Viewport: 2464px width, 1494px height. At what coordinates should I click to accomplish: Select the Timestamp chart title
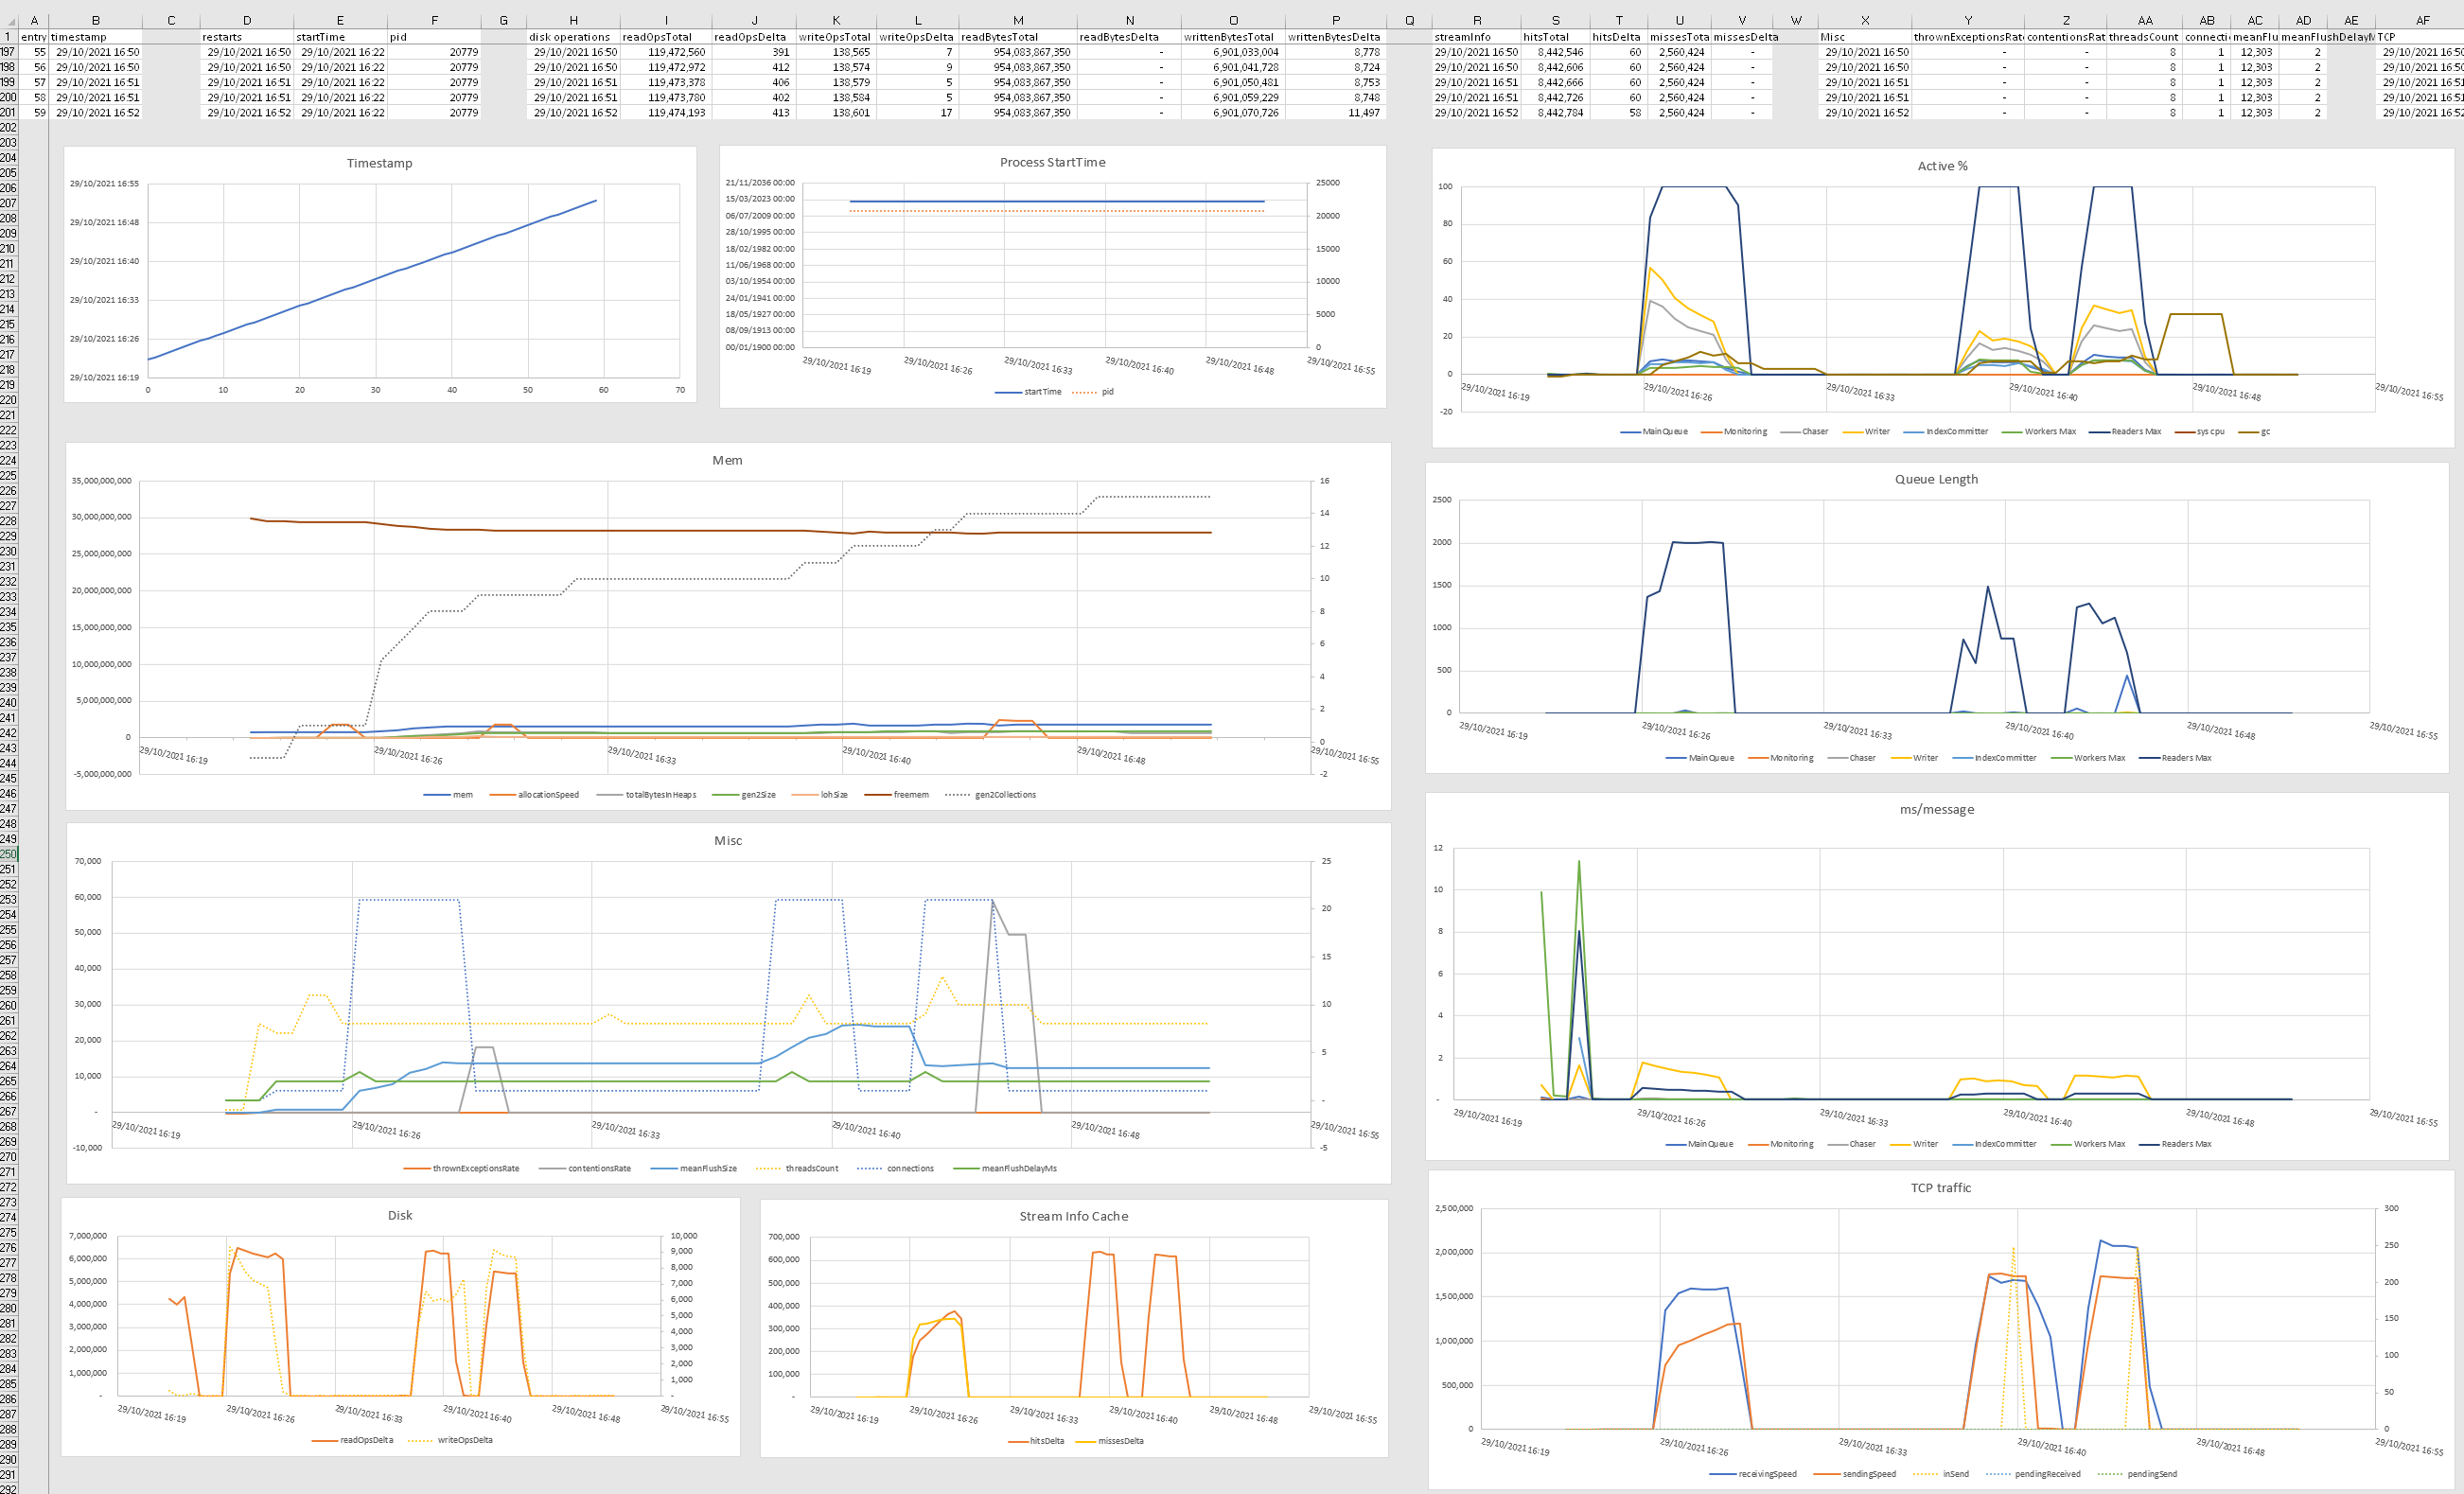pos(379,163)
